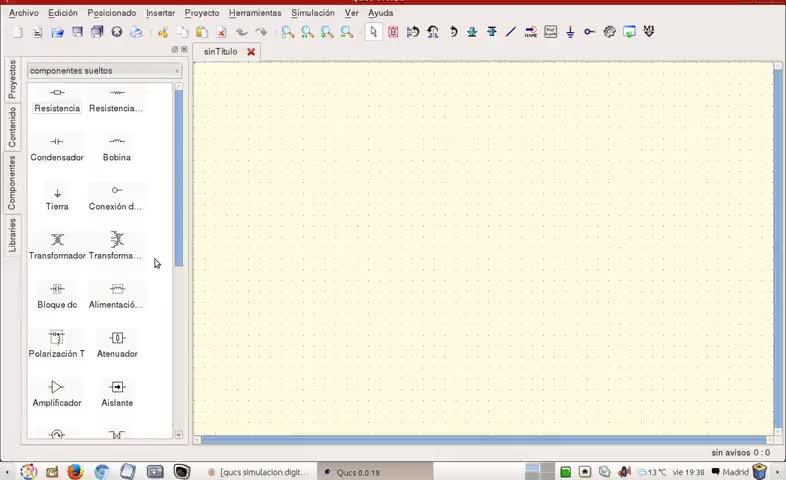Screen dimensions: 786x480
Task: Click the new text document icon
Action: tap(38, 33)
